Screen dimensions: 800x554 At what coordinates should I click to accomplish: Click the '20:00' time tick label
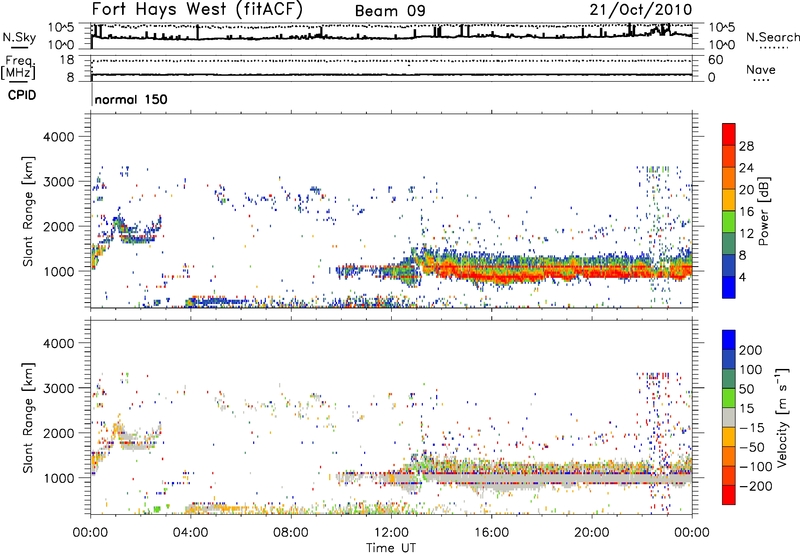coord(592,533)
